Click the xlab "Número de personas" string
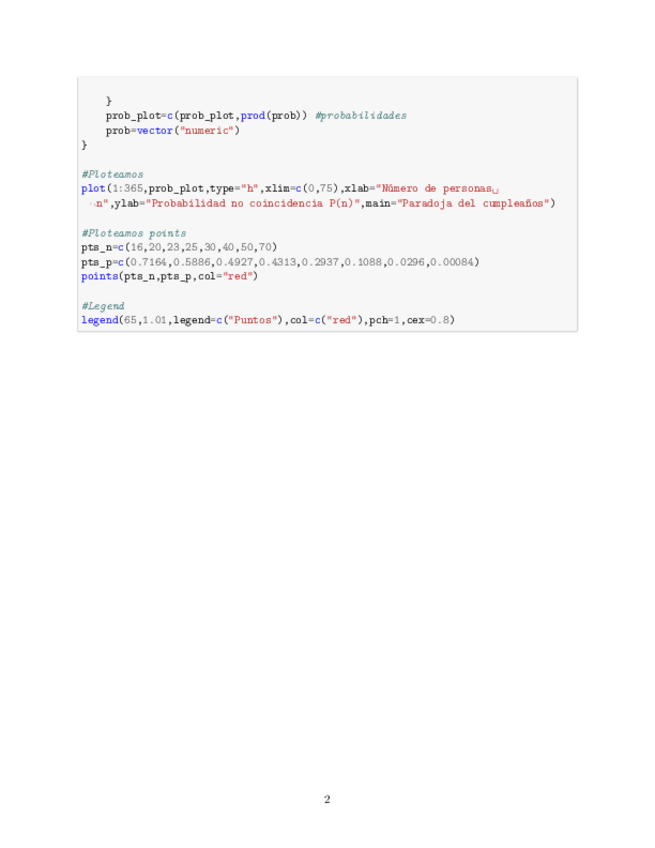 click(x=437, y=189)
